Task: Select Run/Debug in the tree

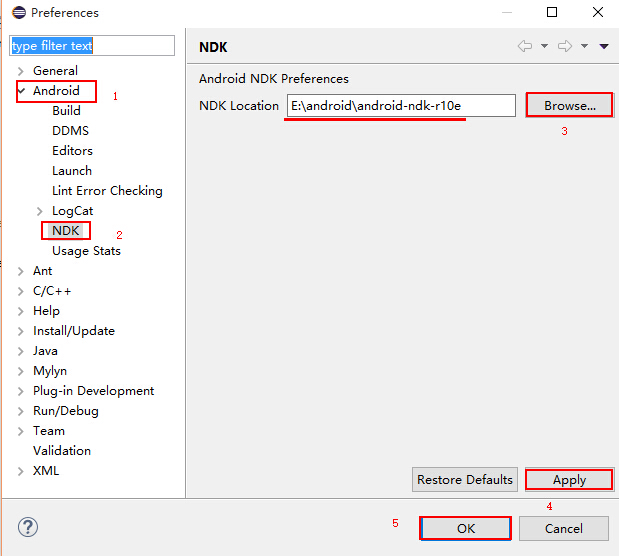Action: [66, 411]
